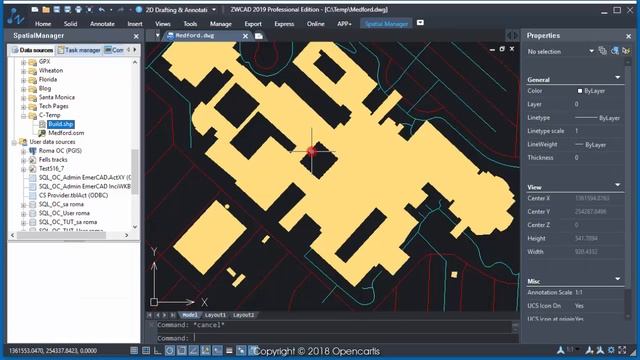Close the SpatialManager panel
Screen dimensions: 640x360
point(136,36)
